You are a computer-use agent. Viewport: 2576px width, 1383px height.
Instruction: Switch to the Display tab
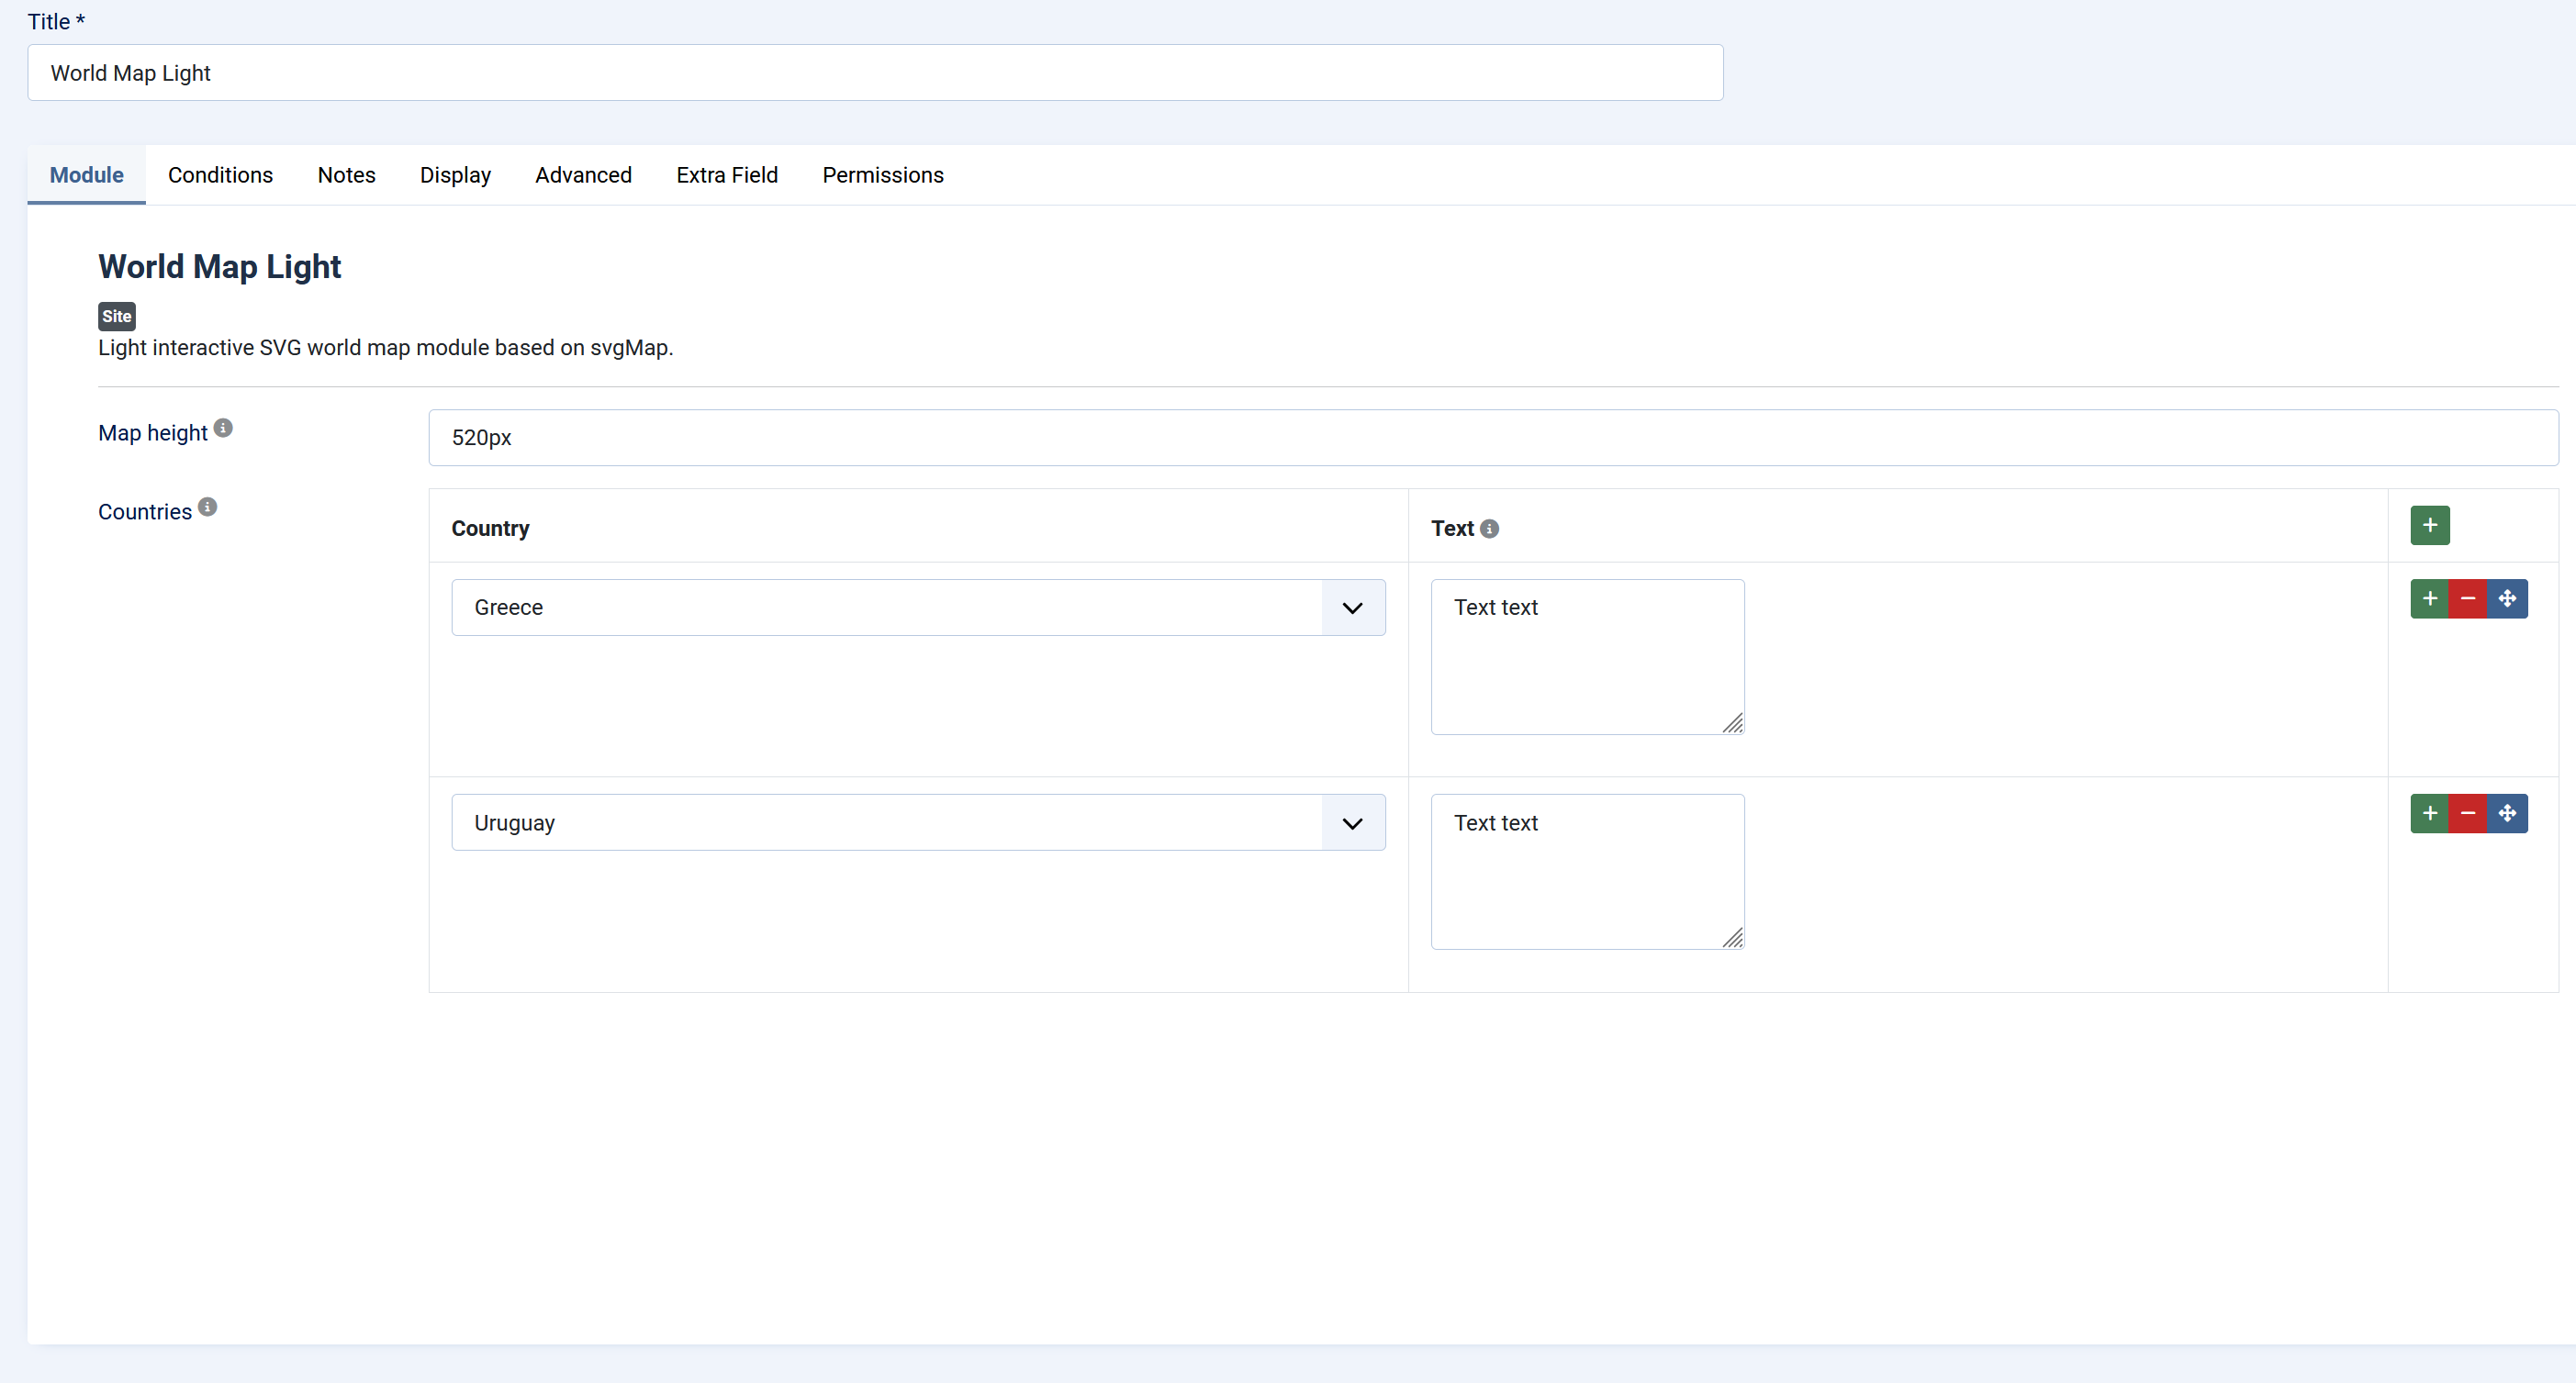click(455, 175)
